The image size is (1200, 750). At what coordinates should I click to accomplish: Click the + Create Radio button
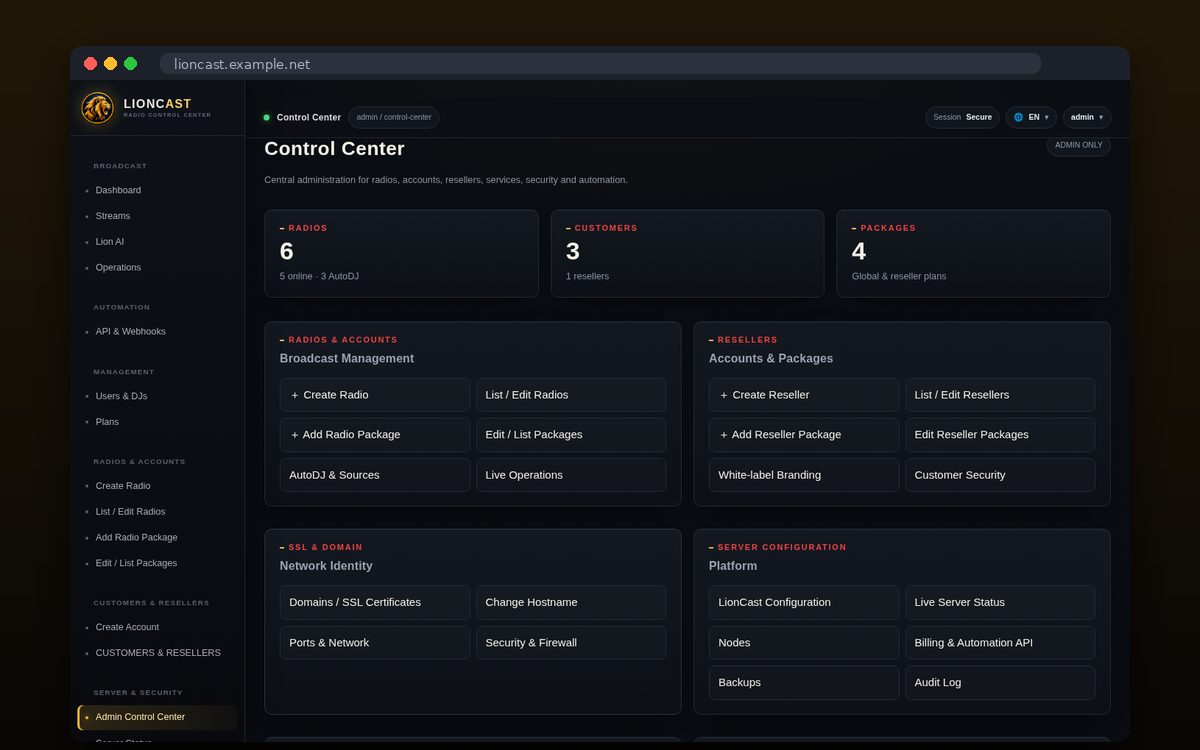375,395
